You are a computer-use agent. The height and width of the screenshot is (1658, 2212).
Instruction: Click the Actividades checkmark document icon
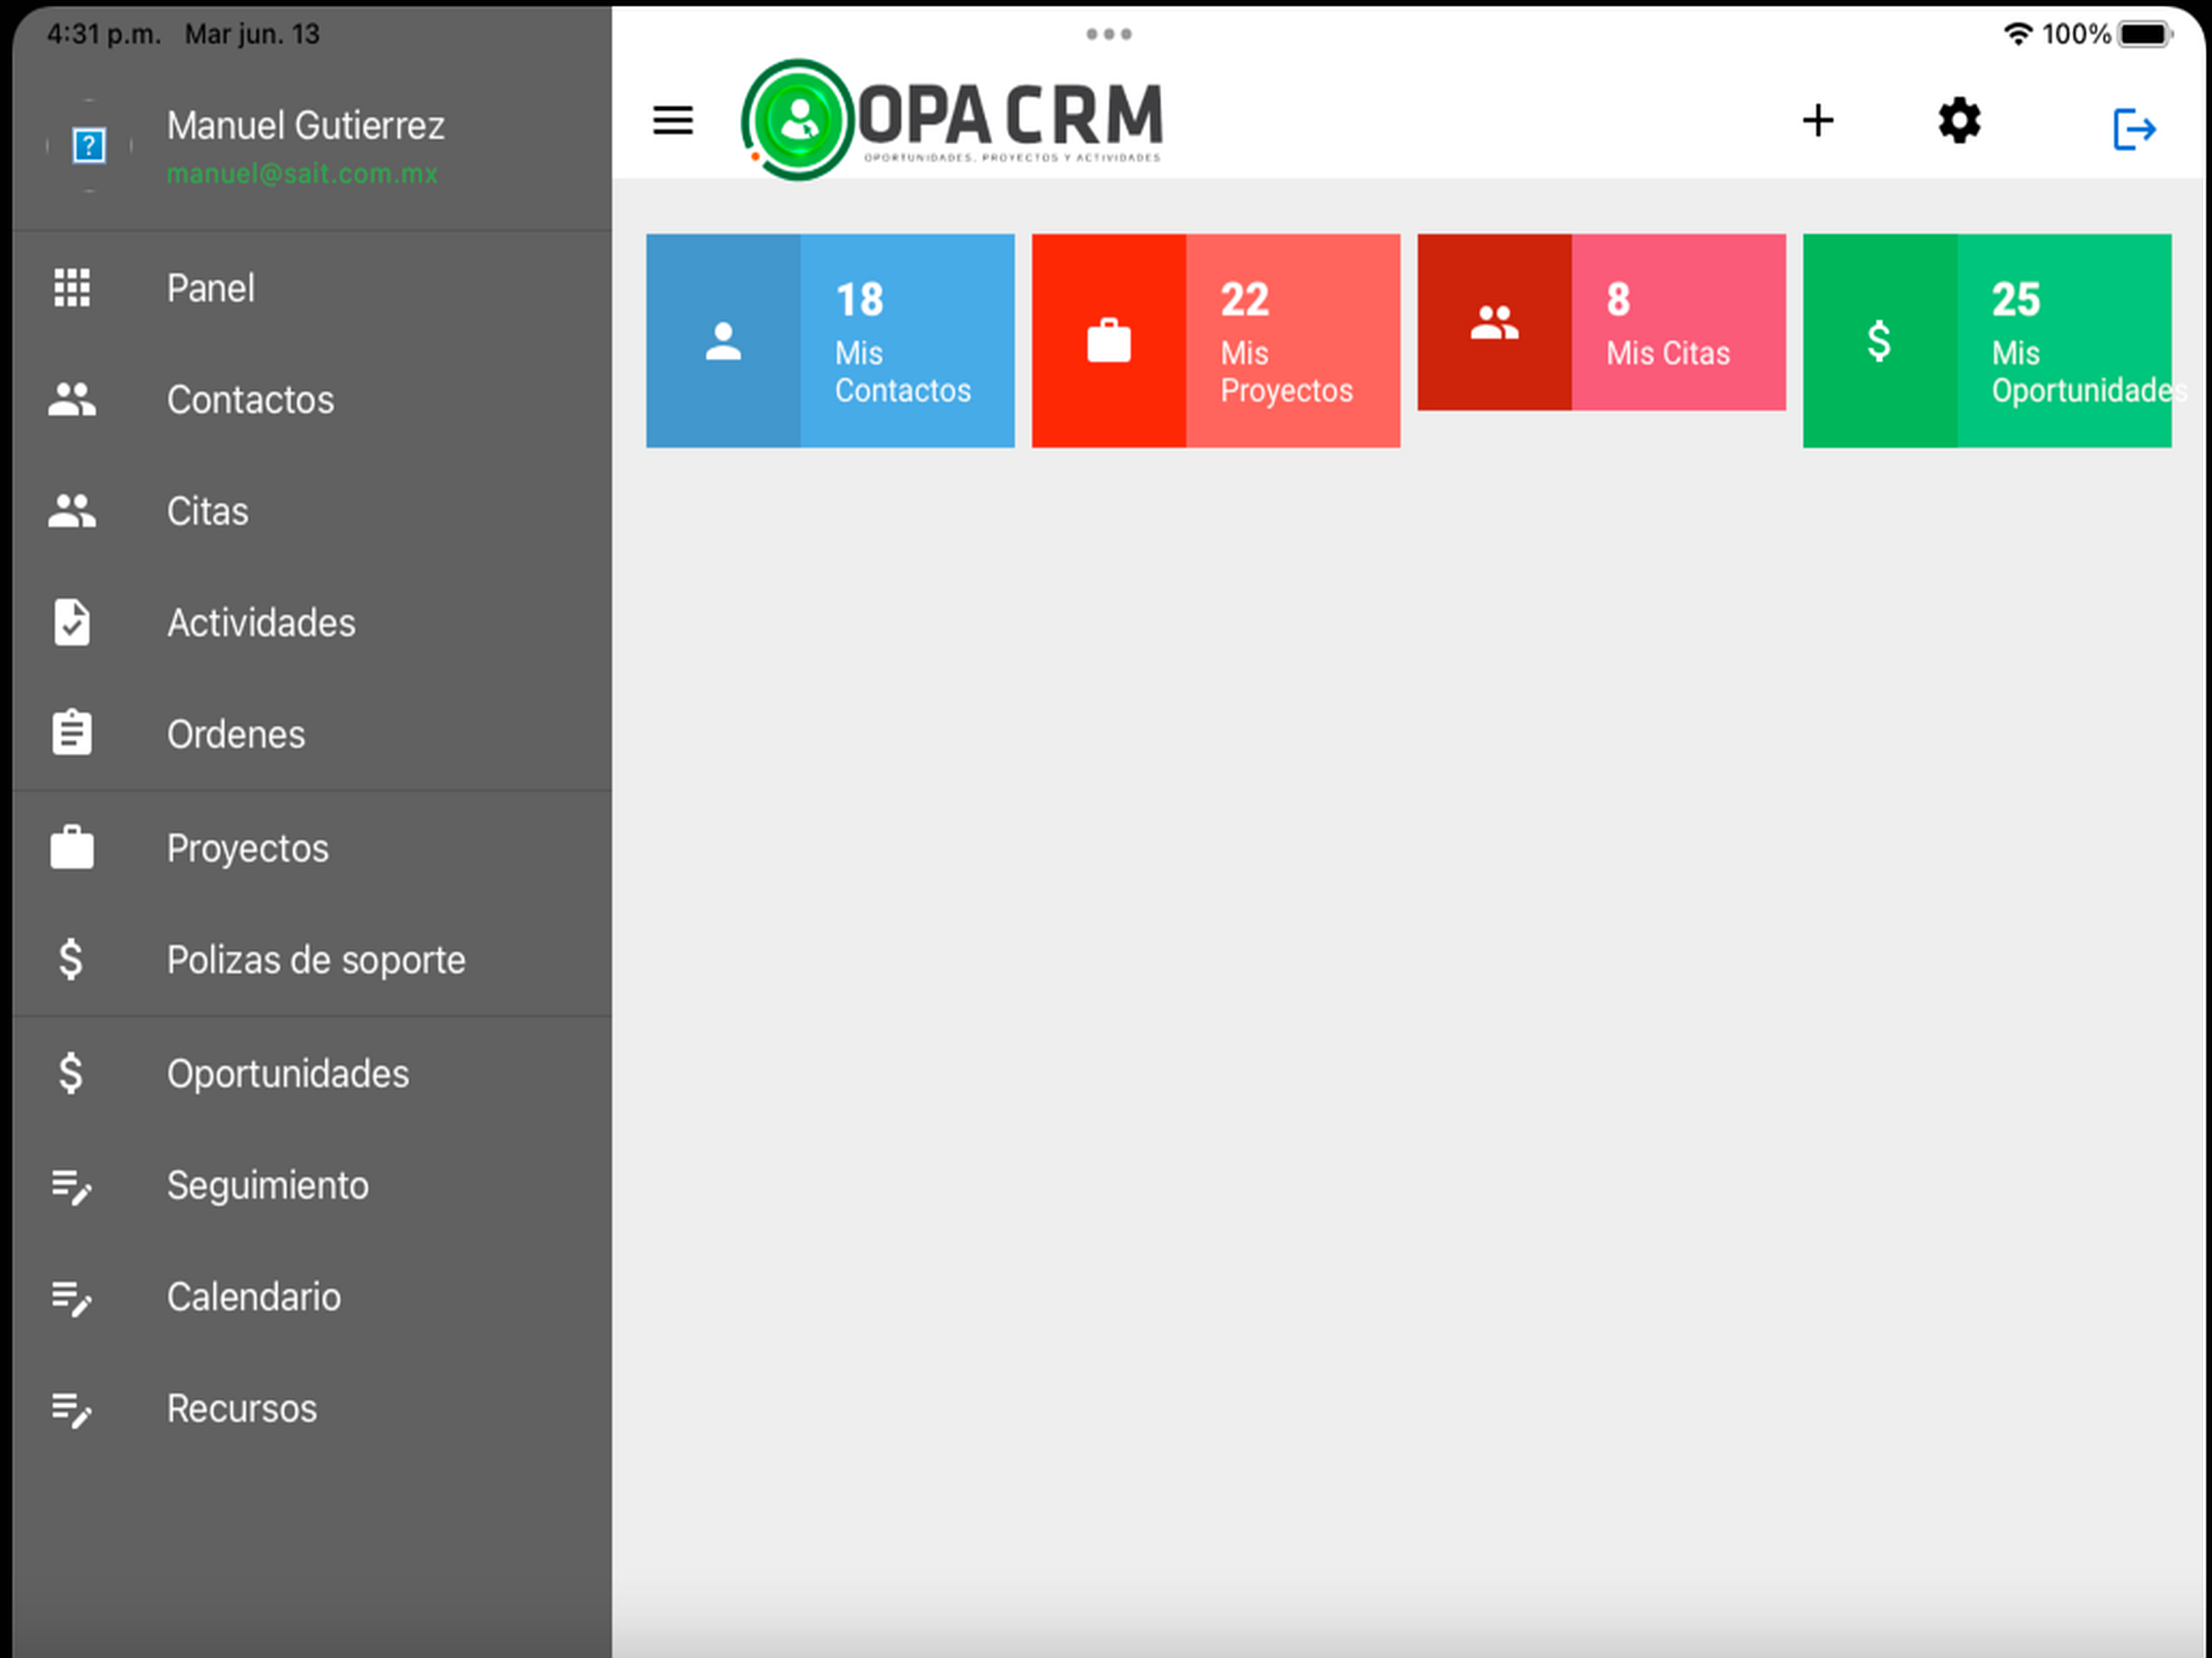coord(72,622)
